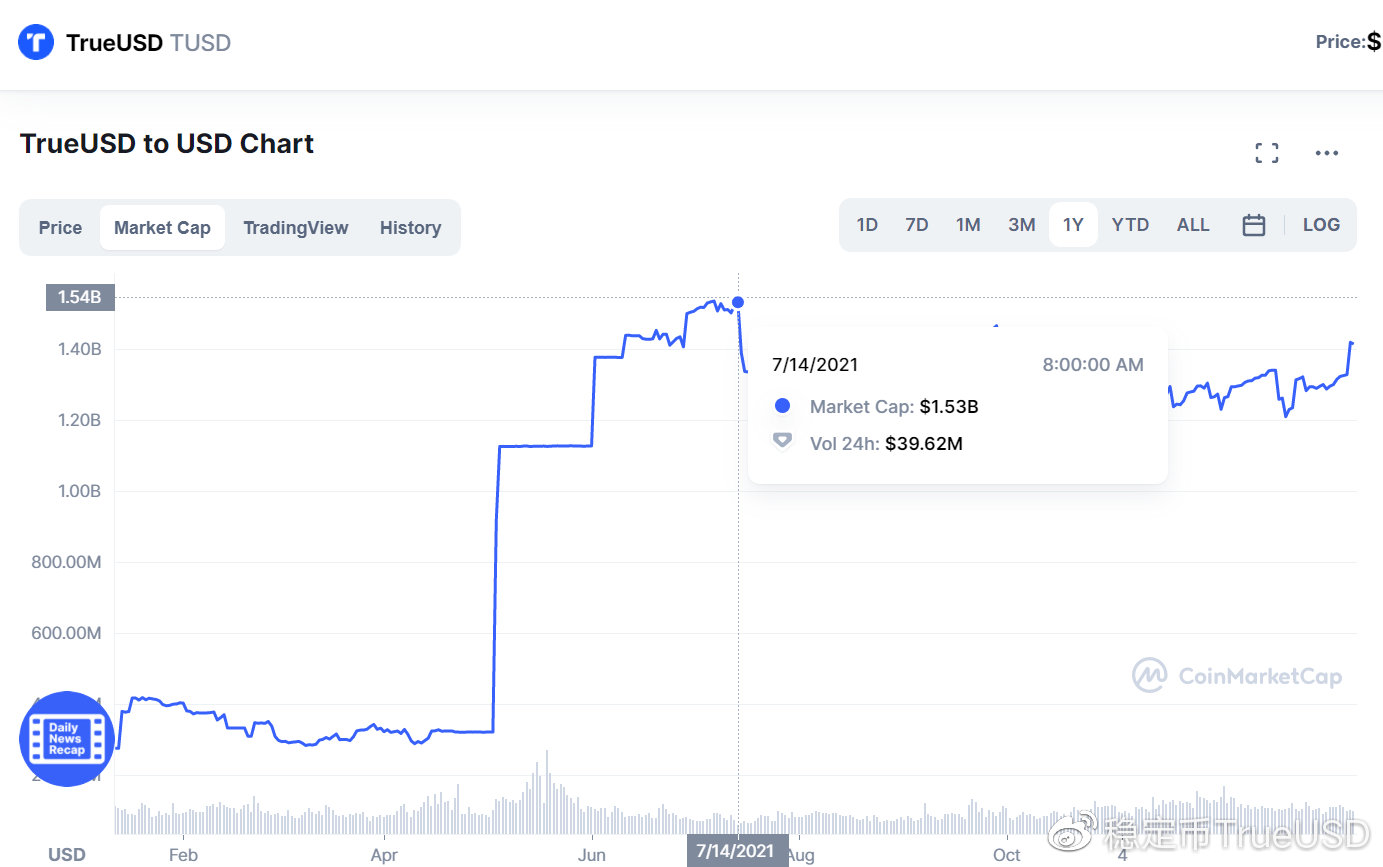The height and width of the screenshot is (867, 1383).
Task: Select the 1Y chart range
Action: tap(1073, 225)
